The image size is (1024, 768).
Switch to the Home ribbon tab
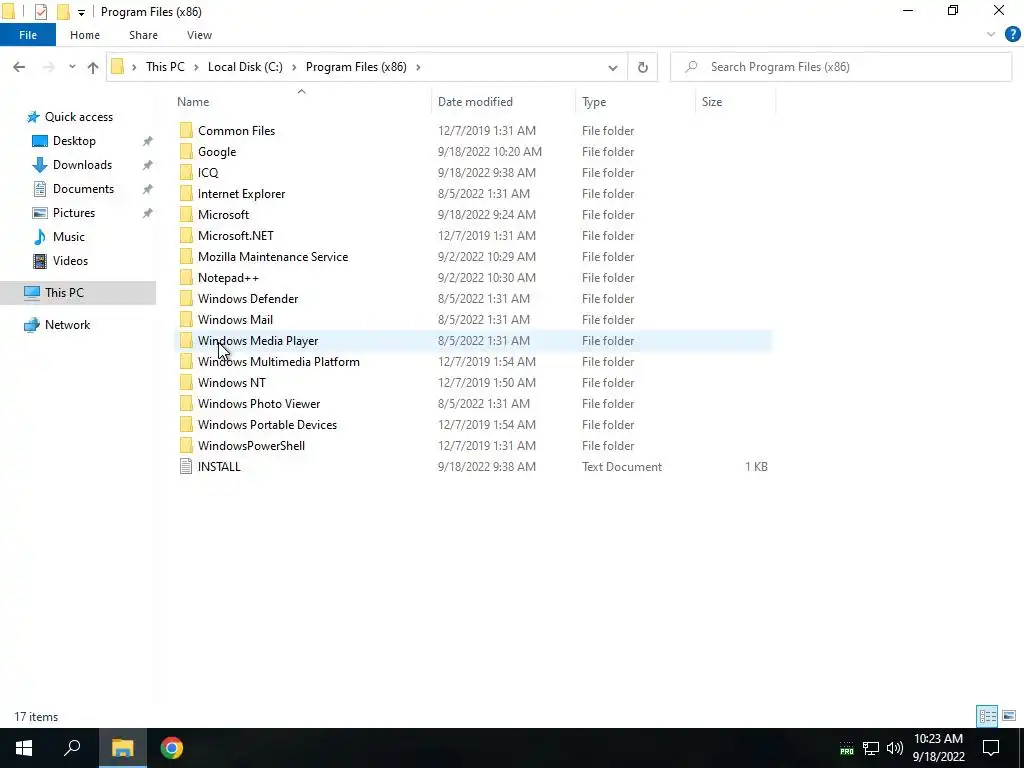coord(85,35)
